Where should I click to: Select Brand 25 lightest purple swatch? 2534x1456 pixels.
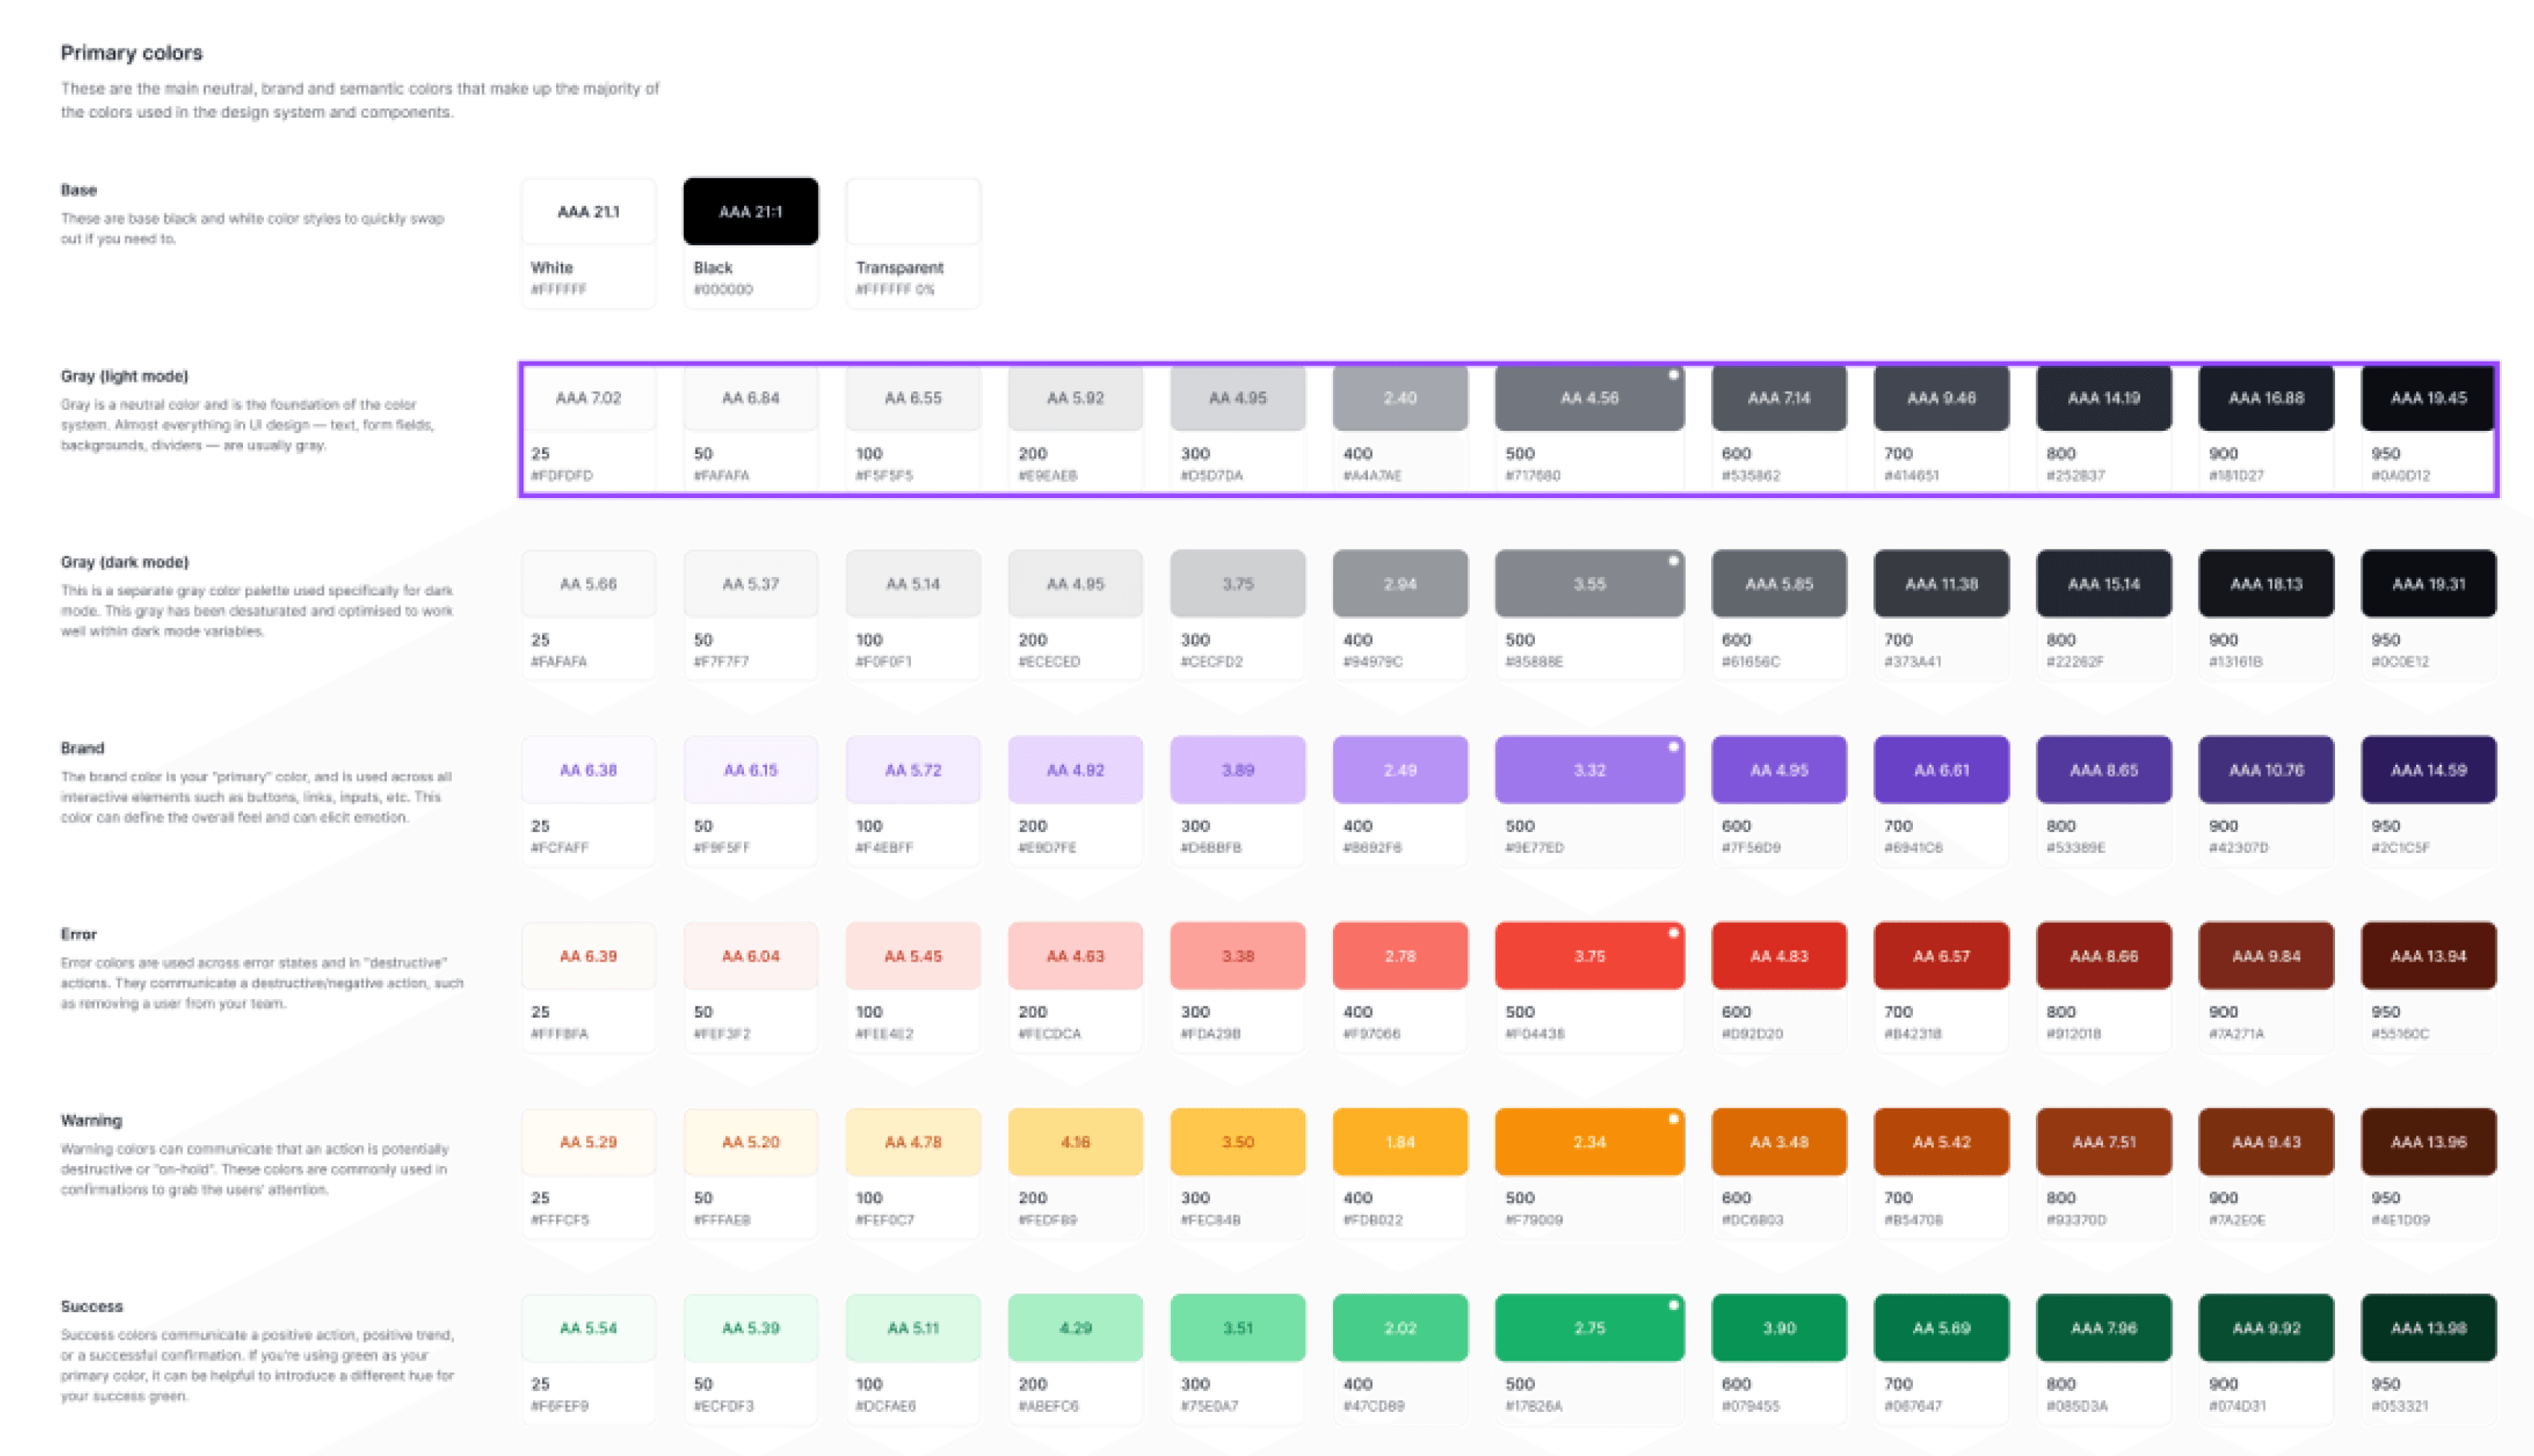click(x=588, y=770)
